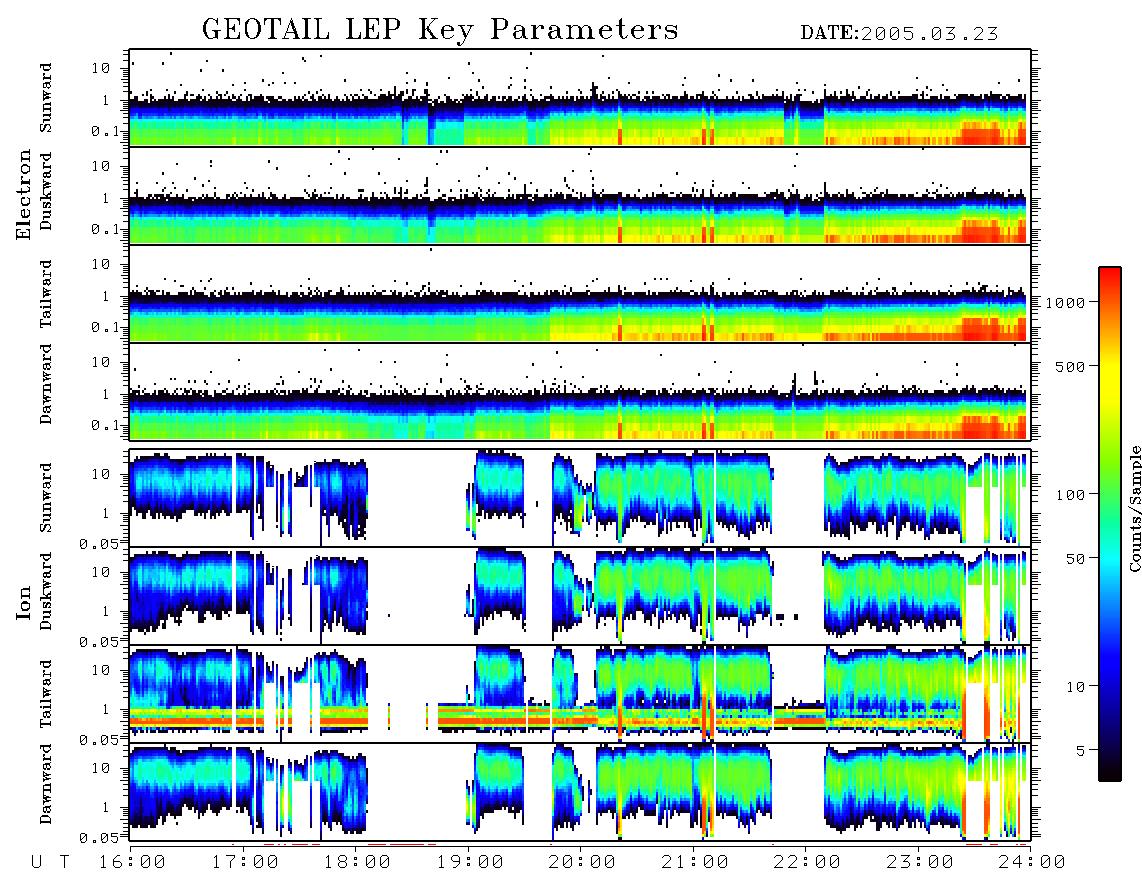Click the Electron "Tailward" panel label
This screenshot has height=880, width=1142.
[47, 294]
